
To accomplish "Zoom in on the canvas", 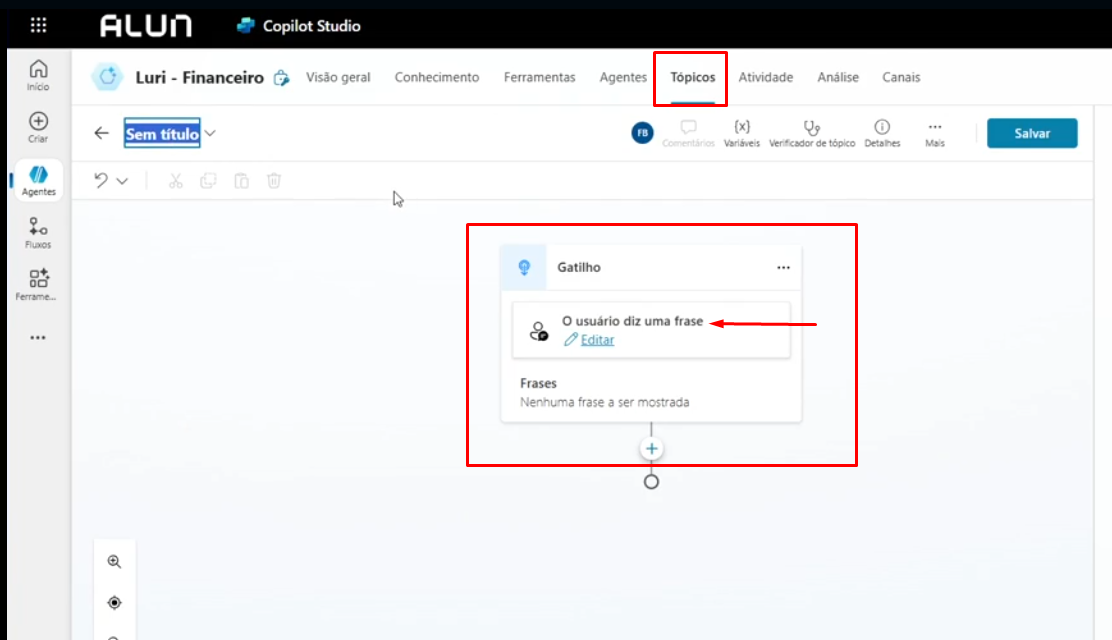I will 114,562.
